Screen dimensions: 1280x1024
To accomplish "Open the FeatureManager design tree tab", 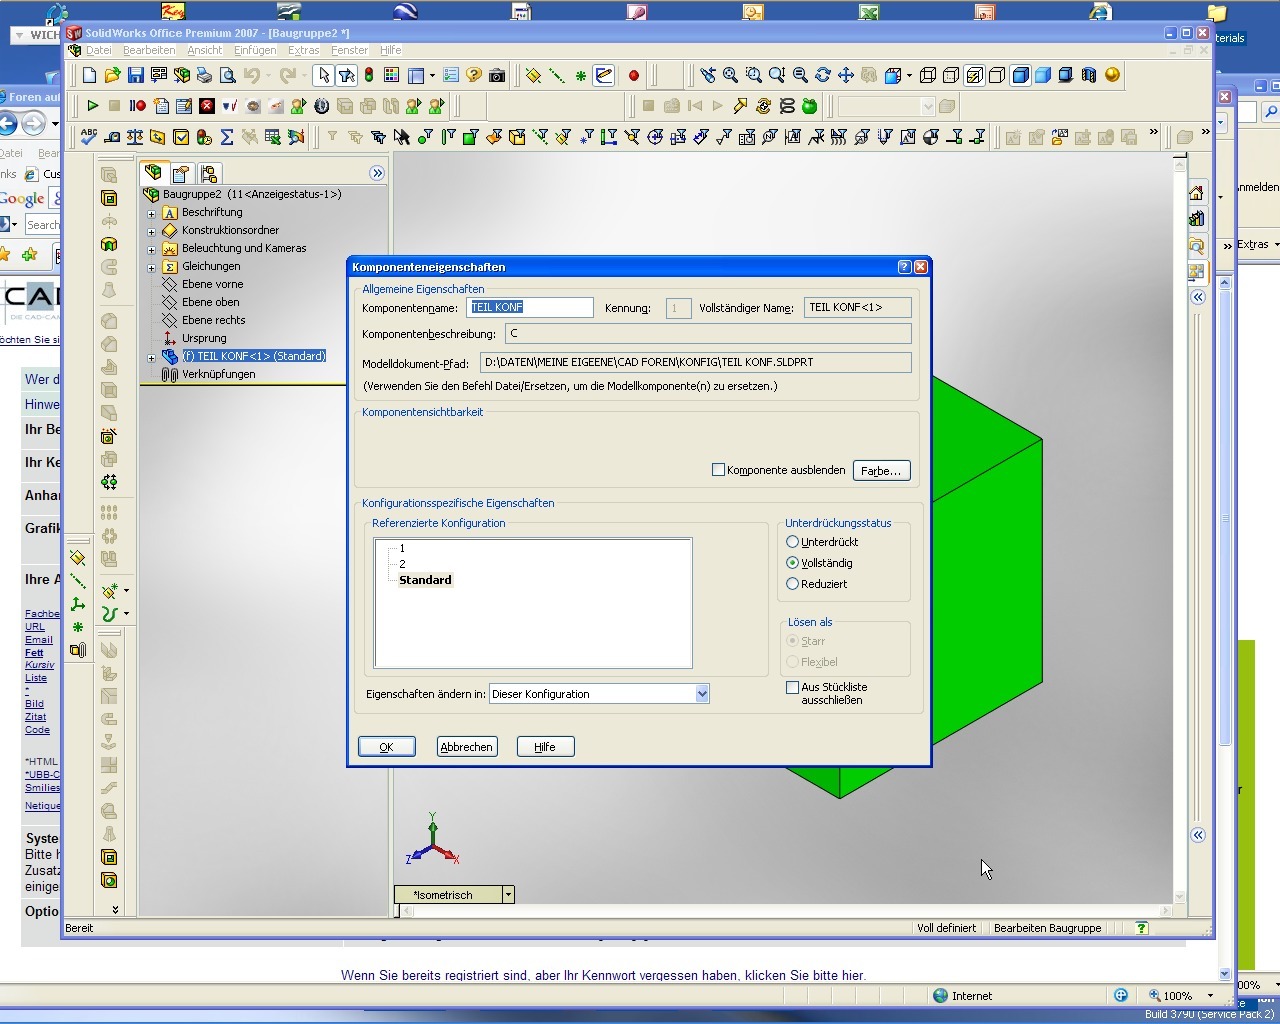I will (154, 173).
